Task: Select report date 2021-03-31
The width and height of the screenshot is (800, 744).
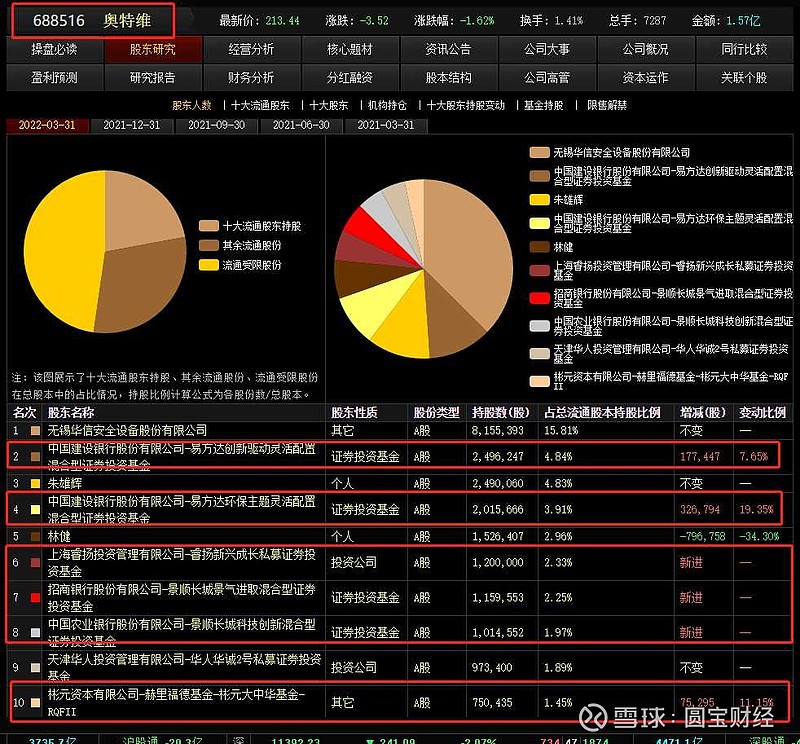Action: click(386, 125)
